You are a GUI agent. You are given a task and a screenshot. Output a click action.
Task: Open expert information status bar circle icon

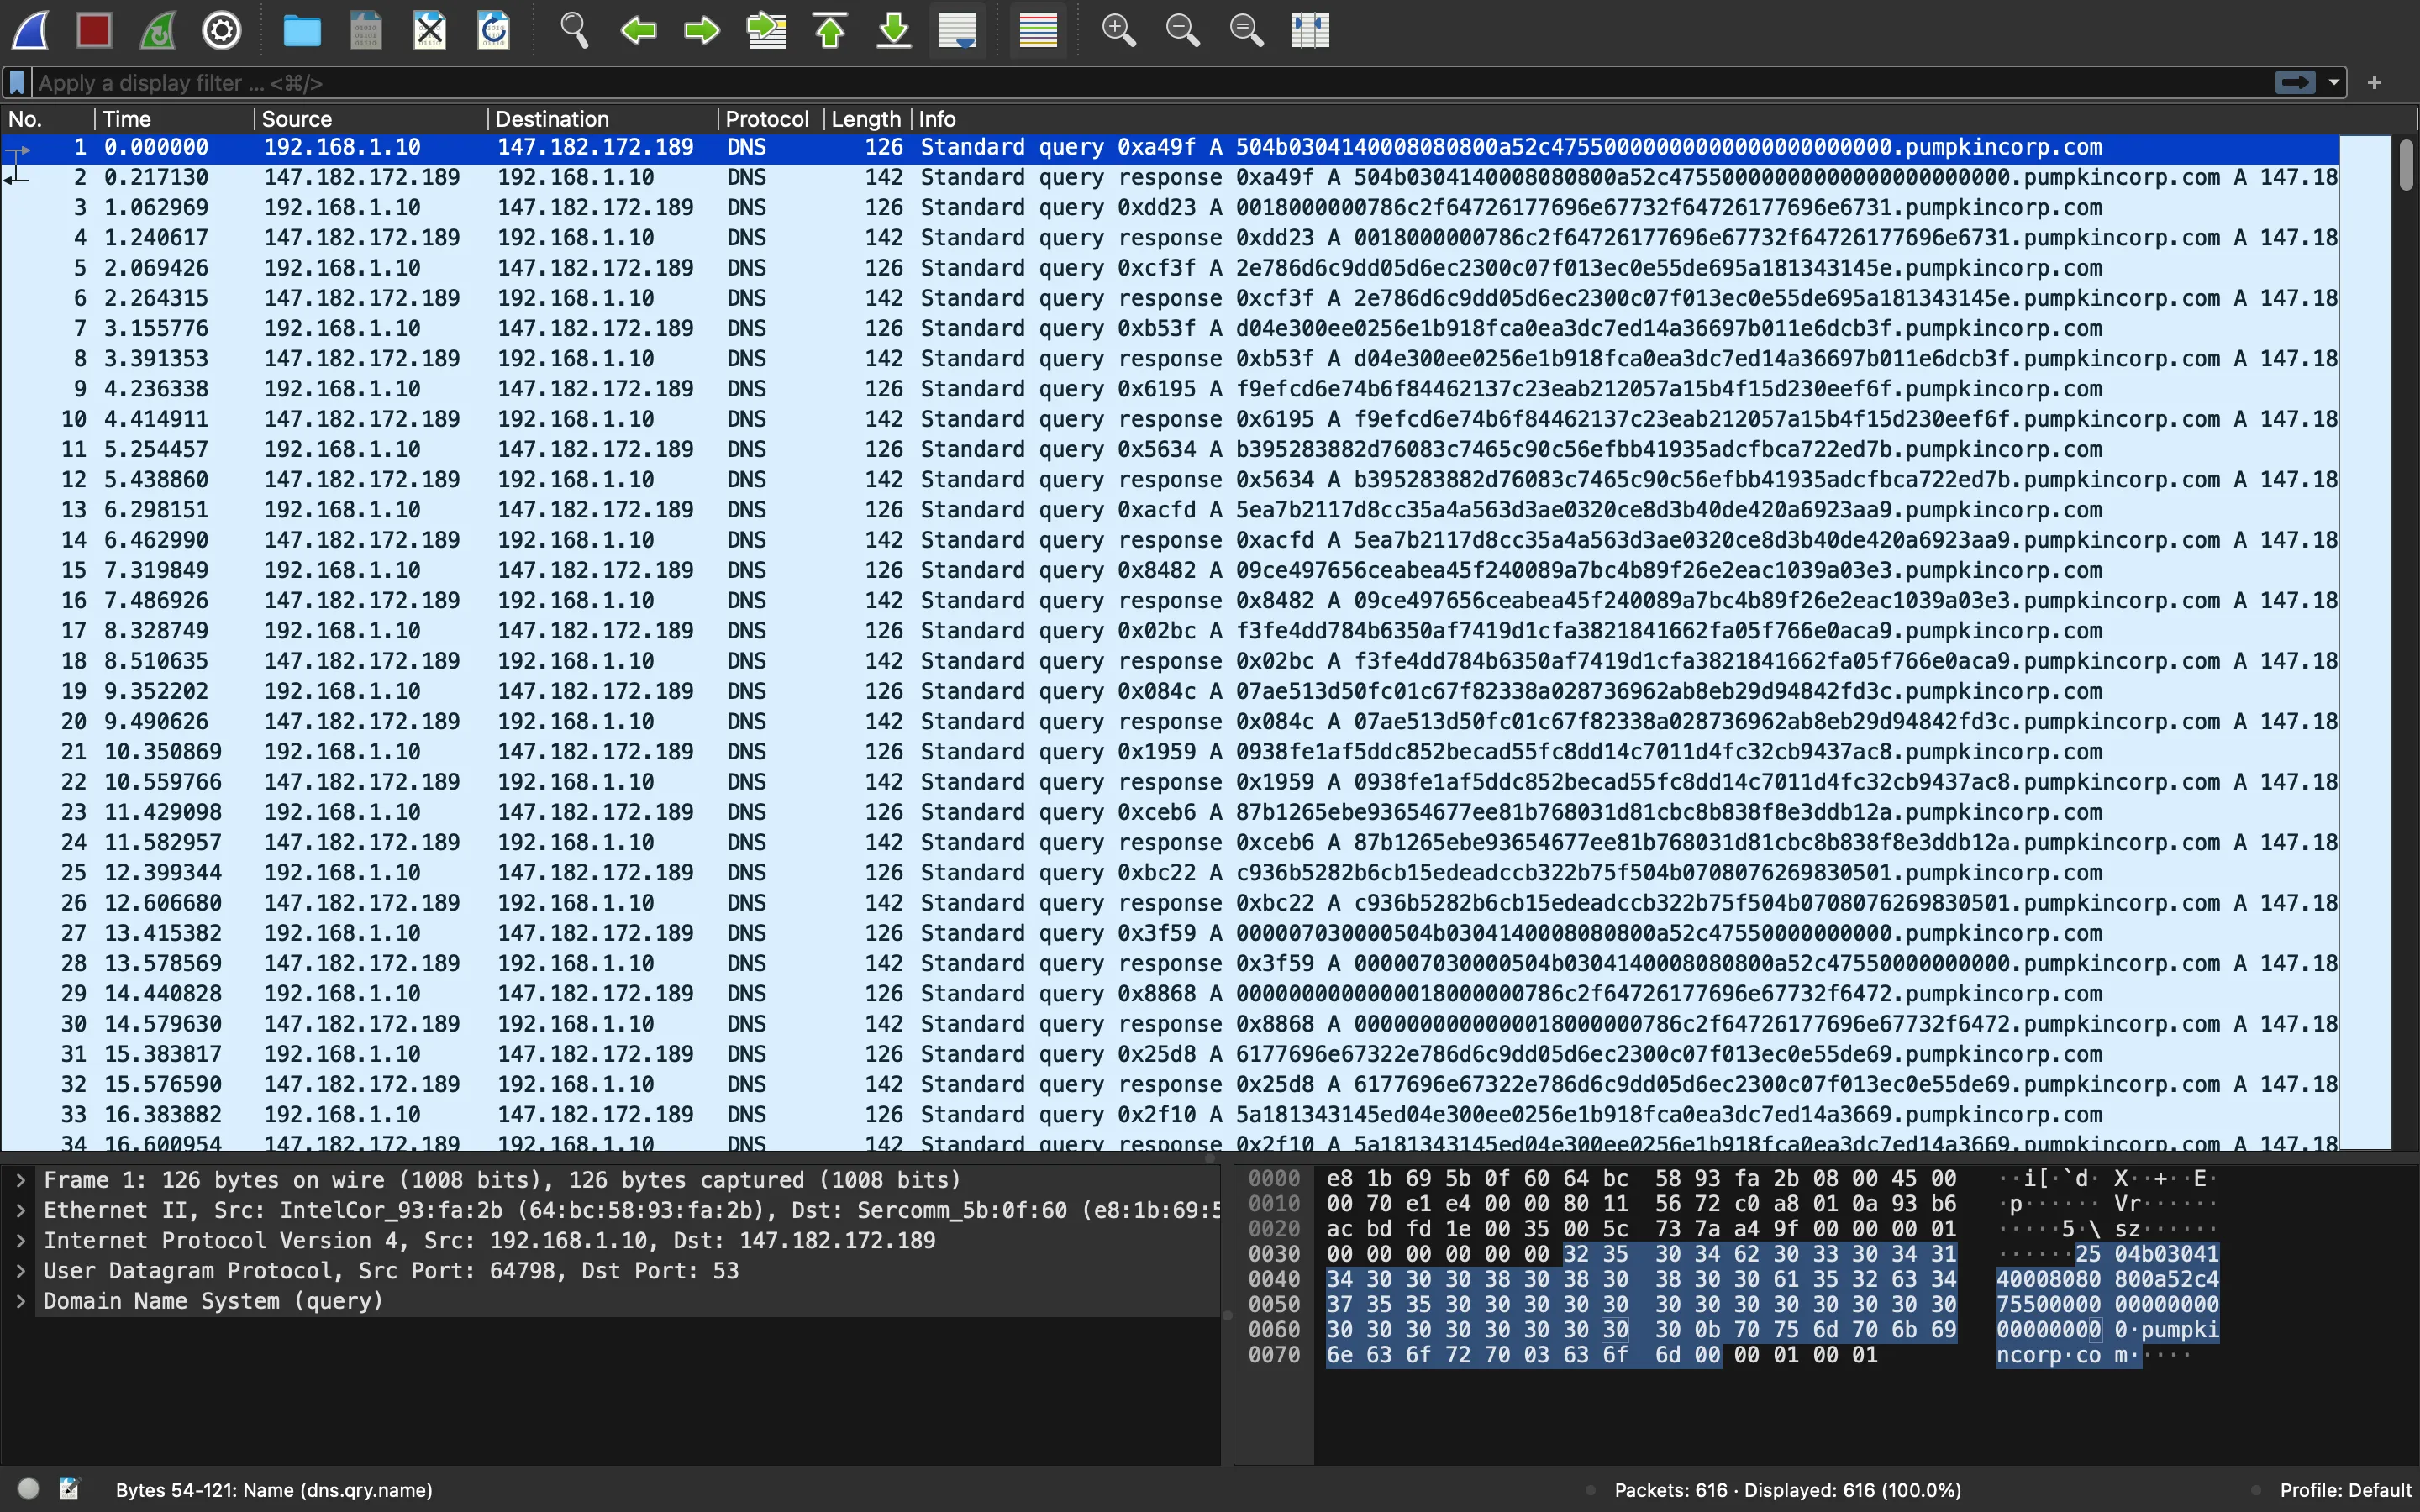(x=28, y=1489)
